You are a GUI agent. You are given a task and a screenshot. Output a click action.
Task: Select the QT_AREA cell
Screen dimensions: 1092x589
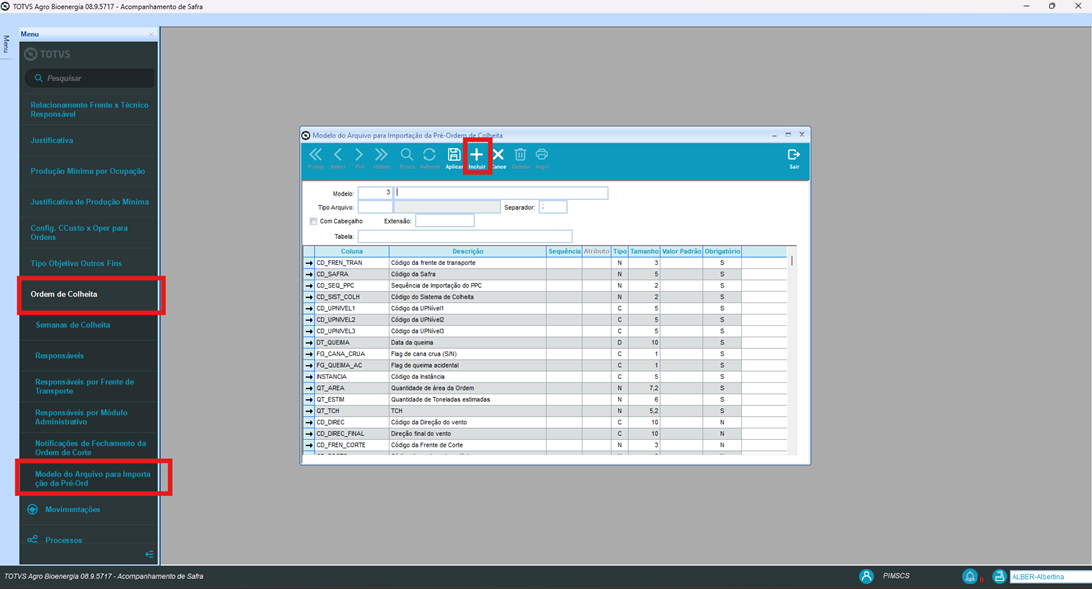coord(352,388)
